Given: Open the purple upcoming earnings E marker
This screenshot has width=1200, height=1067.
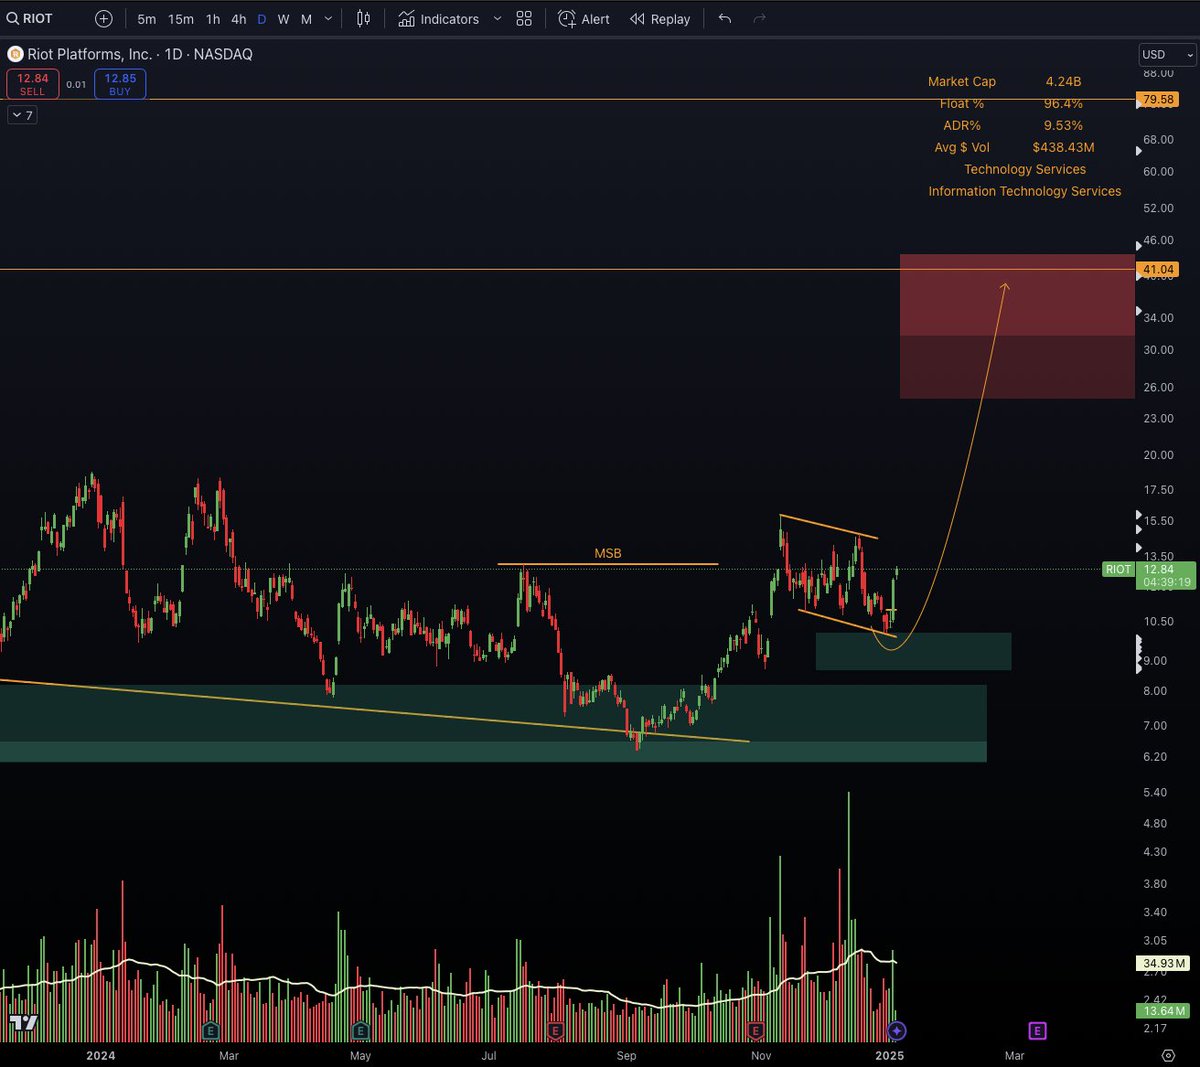Looking at the screenshot, I should pyautogui.click(x=1037, y=1030).
